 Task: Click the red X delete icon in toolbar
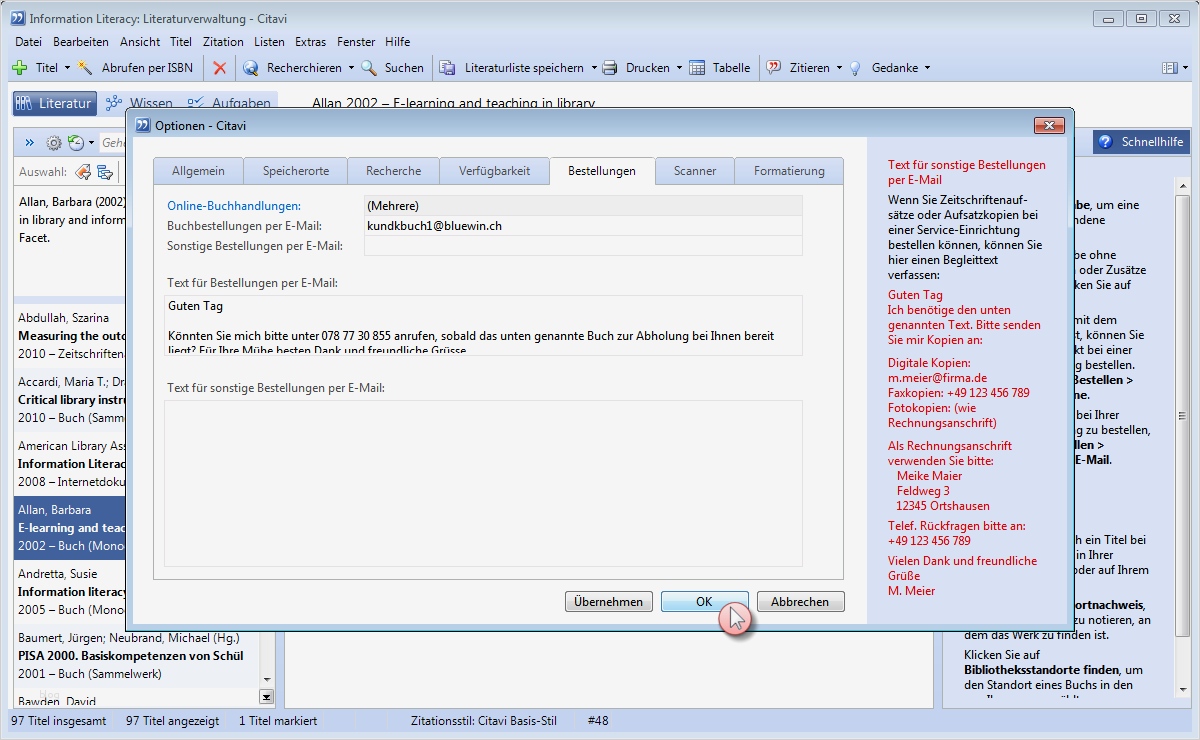pyautogui.click(x=220, y=68)
